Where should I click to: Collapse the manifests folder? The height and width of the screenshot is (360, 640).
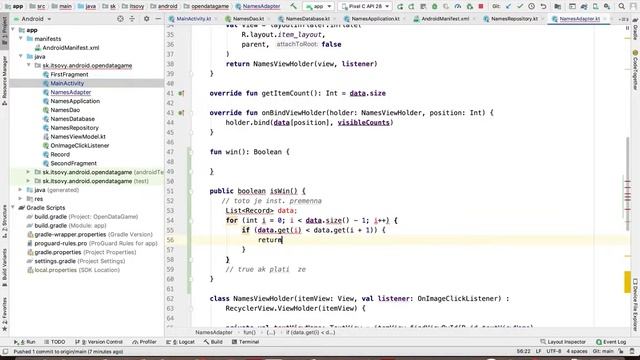21,39
